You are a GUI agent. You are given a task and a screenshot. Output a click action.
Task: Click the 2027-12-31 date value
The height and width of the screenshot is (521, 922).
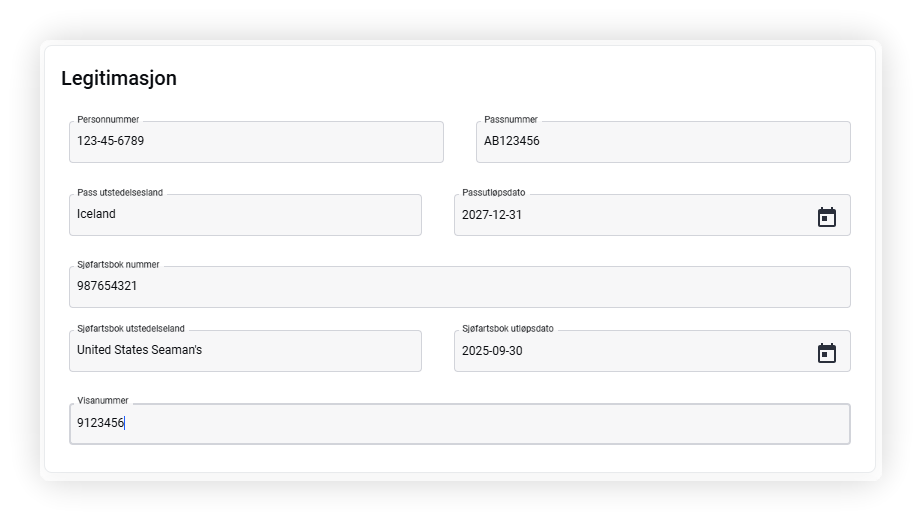492,215
